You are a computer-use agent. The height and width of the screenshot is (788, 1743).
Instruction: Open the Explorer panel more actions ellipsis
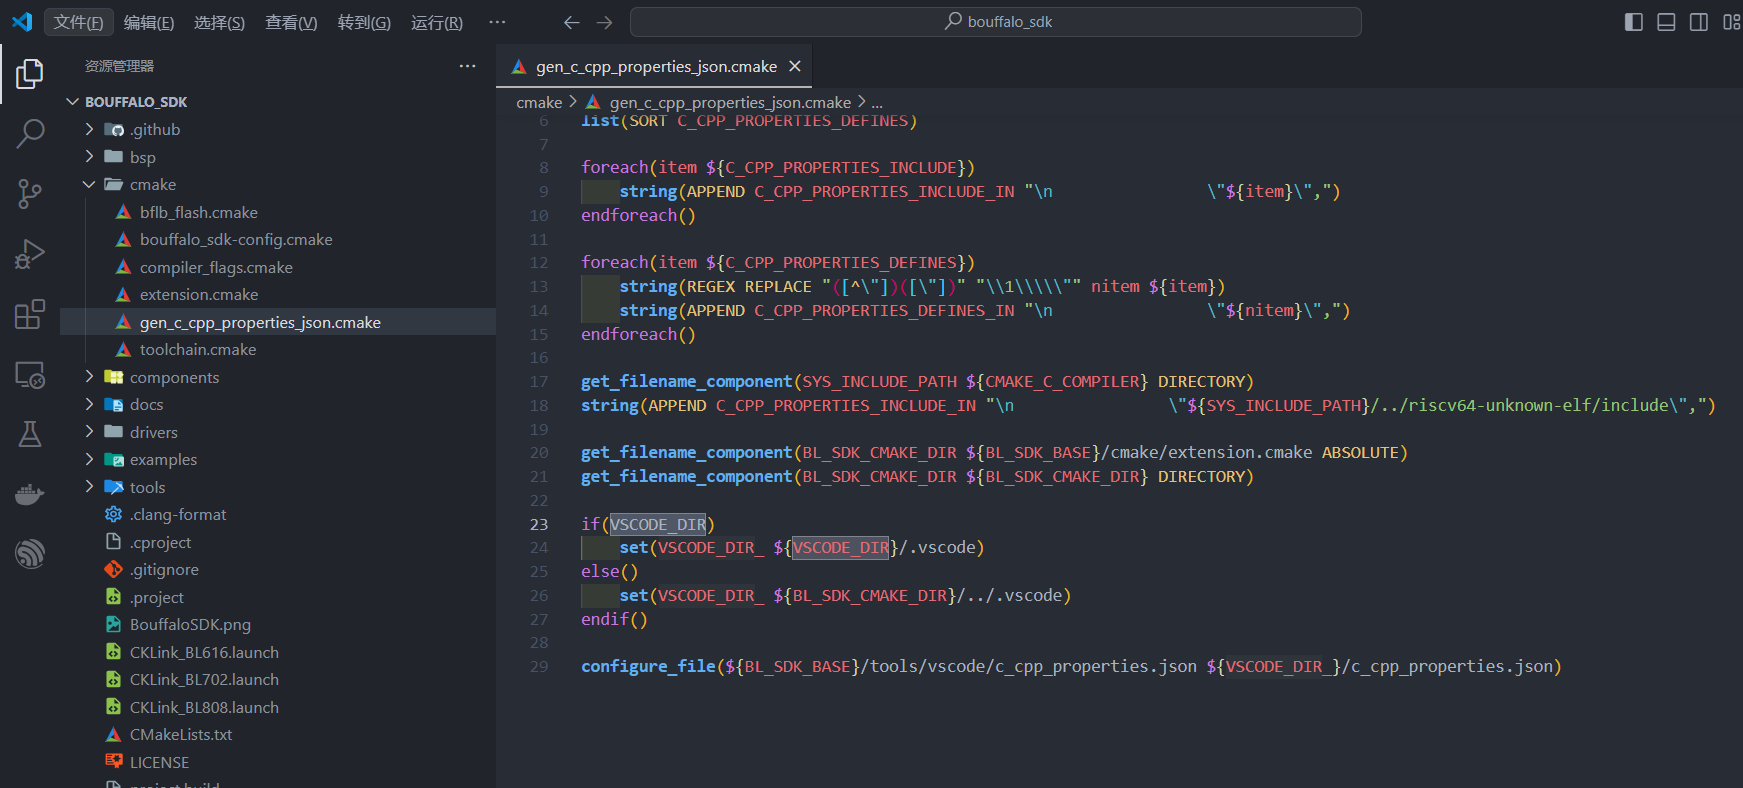tap(467, 66)
